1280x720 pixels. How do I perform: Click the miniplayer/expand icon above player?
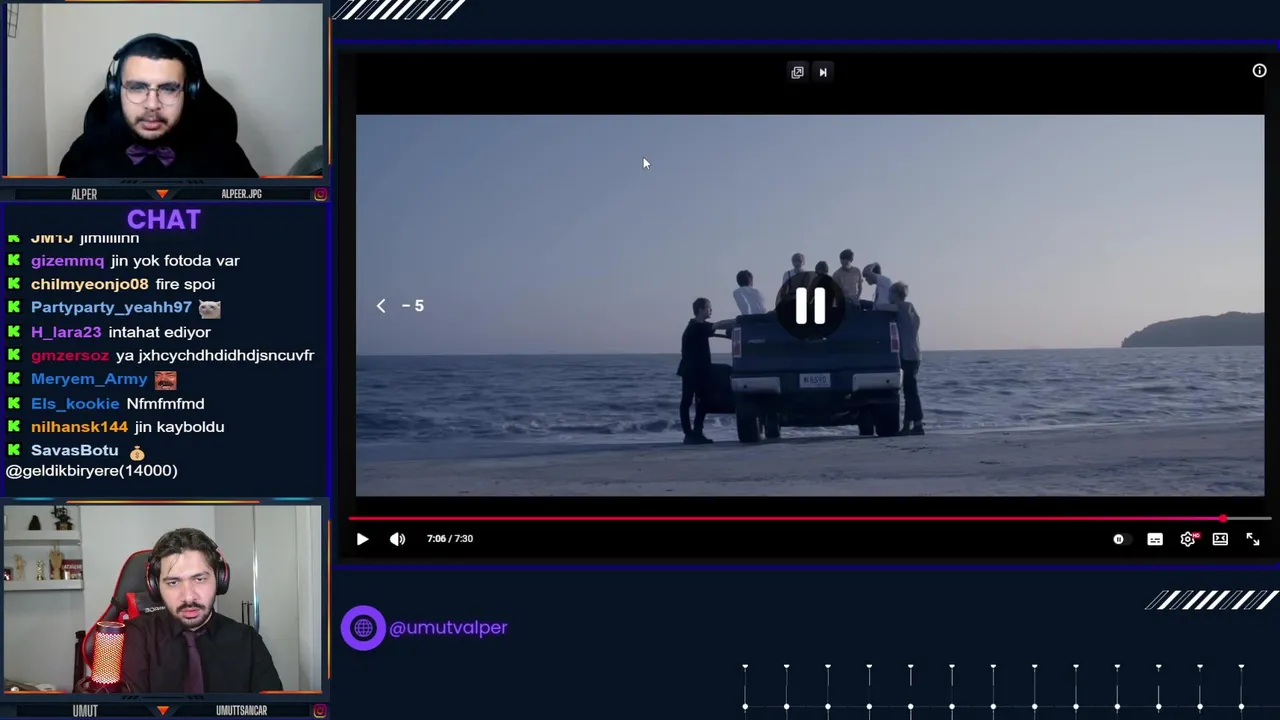tap(797, 72)
